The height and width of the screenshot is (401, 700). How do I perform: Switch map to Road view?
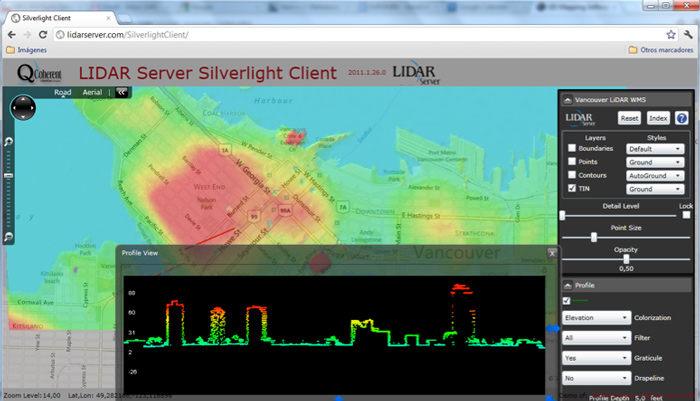click(x=63, y=91)
